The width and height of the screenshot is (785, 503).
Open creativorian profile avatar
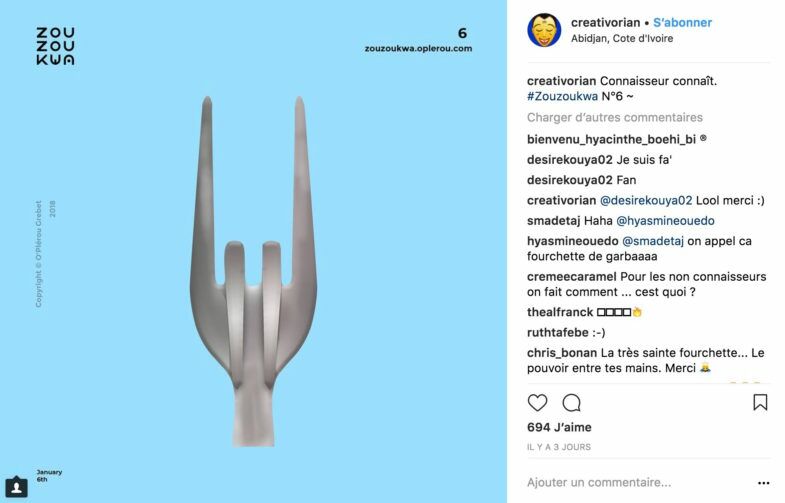click(x=544, y=30)
